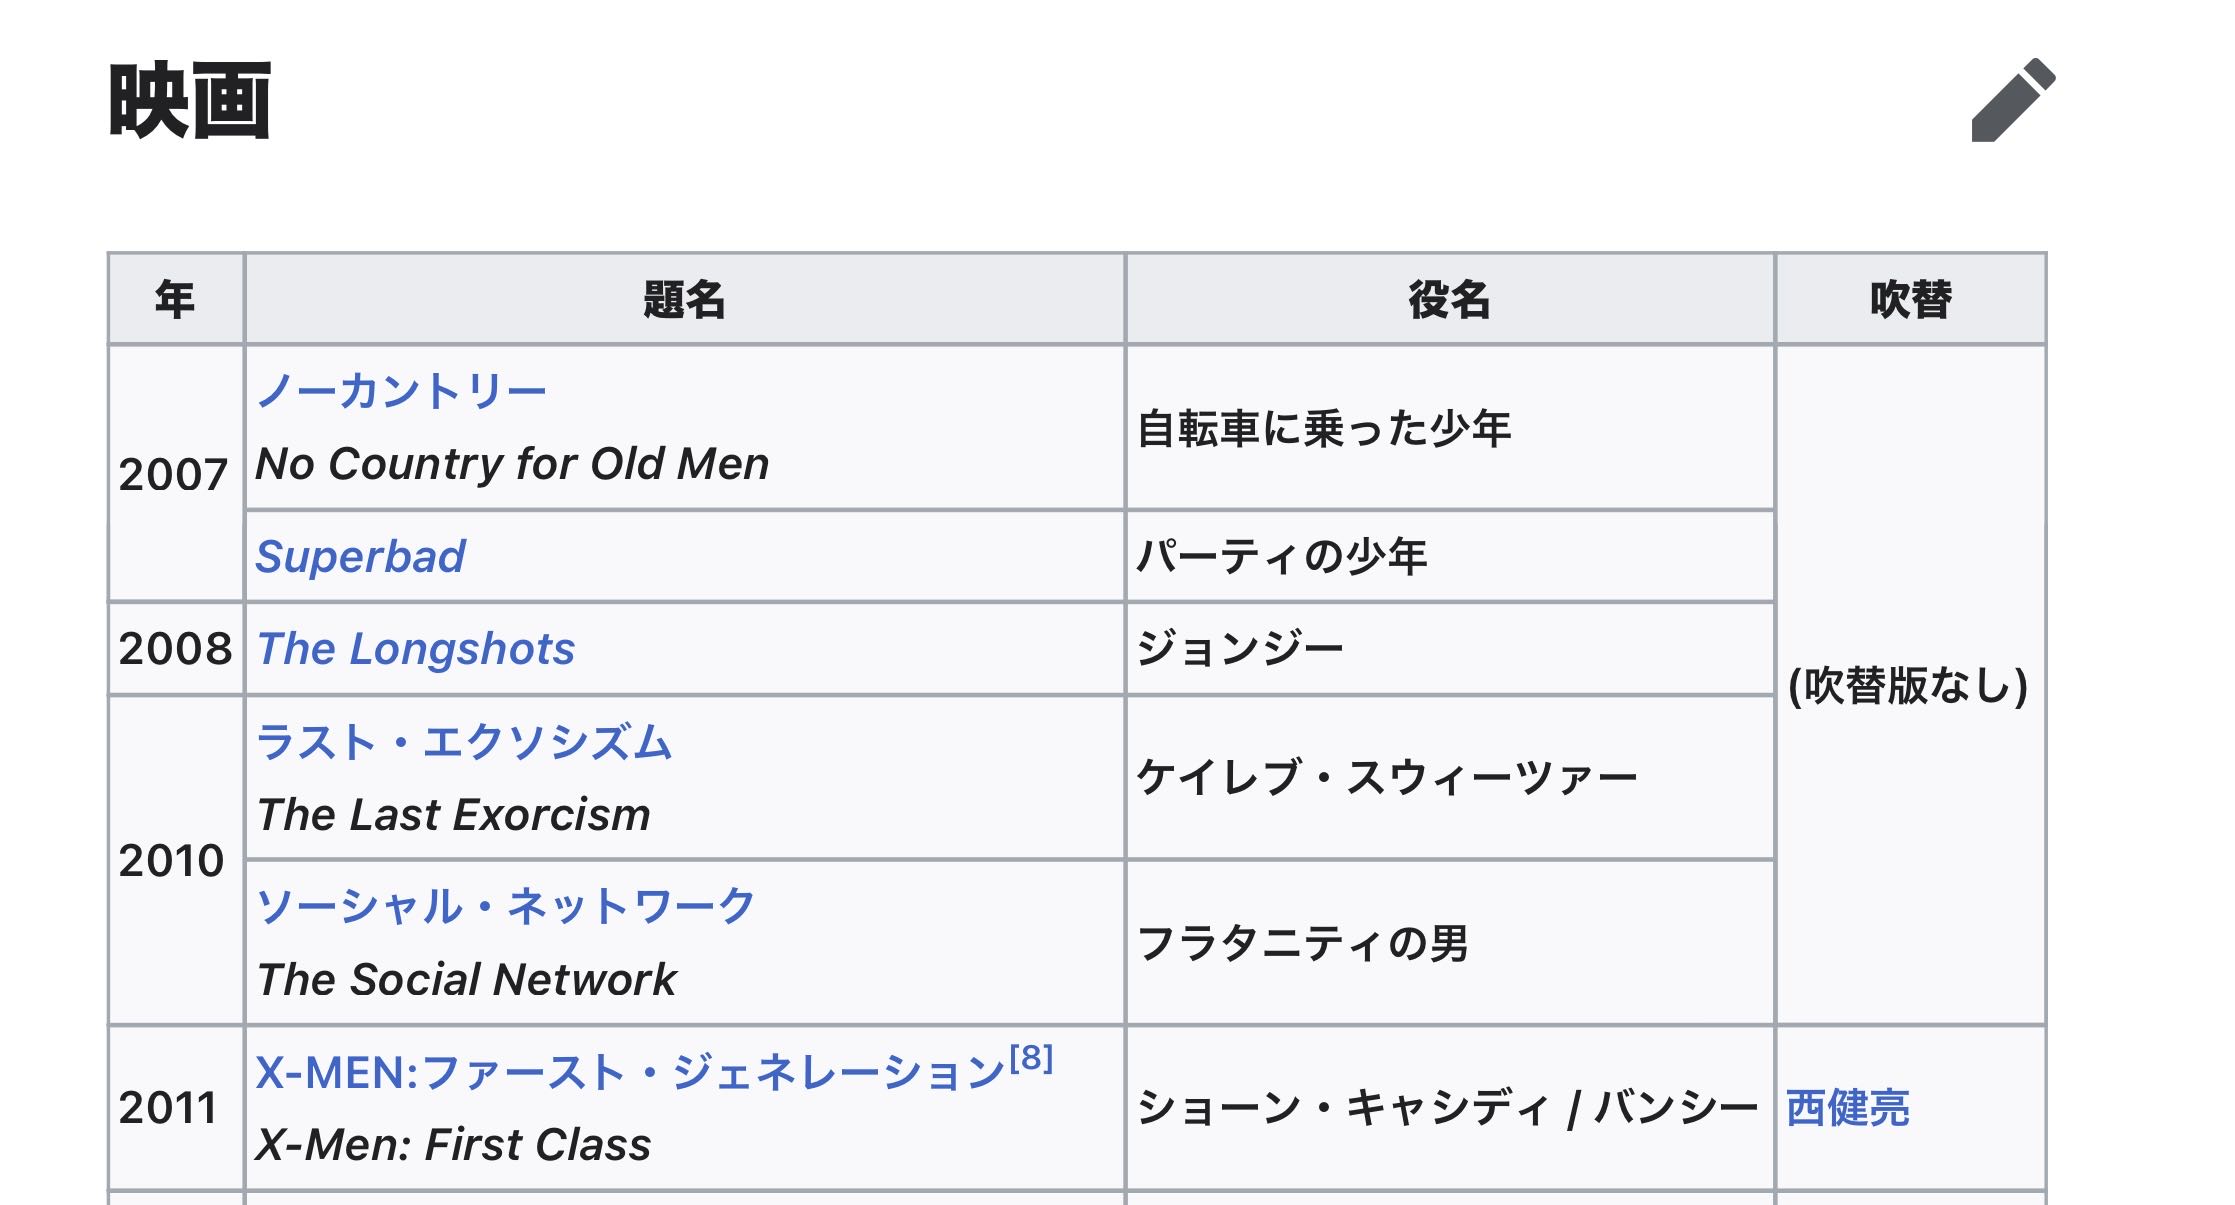Open the ラスト・エクソシズム link
Image resolution: width=2235 pixels, height=1205 pixels.
pos(464,743)
